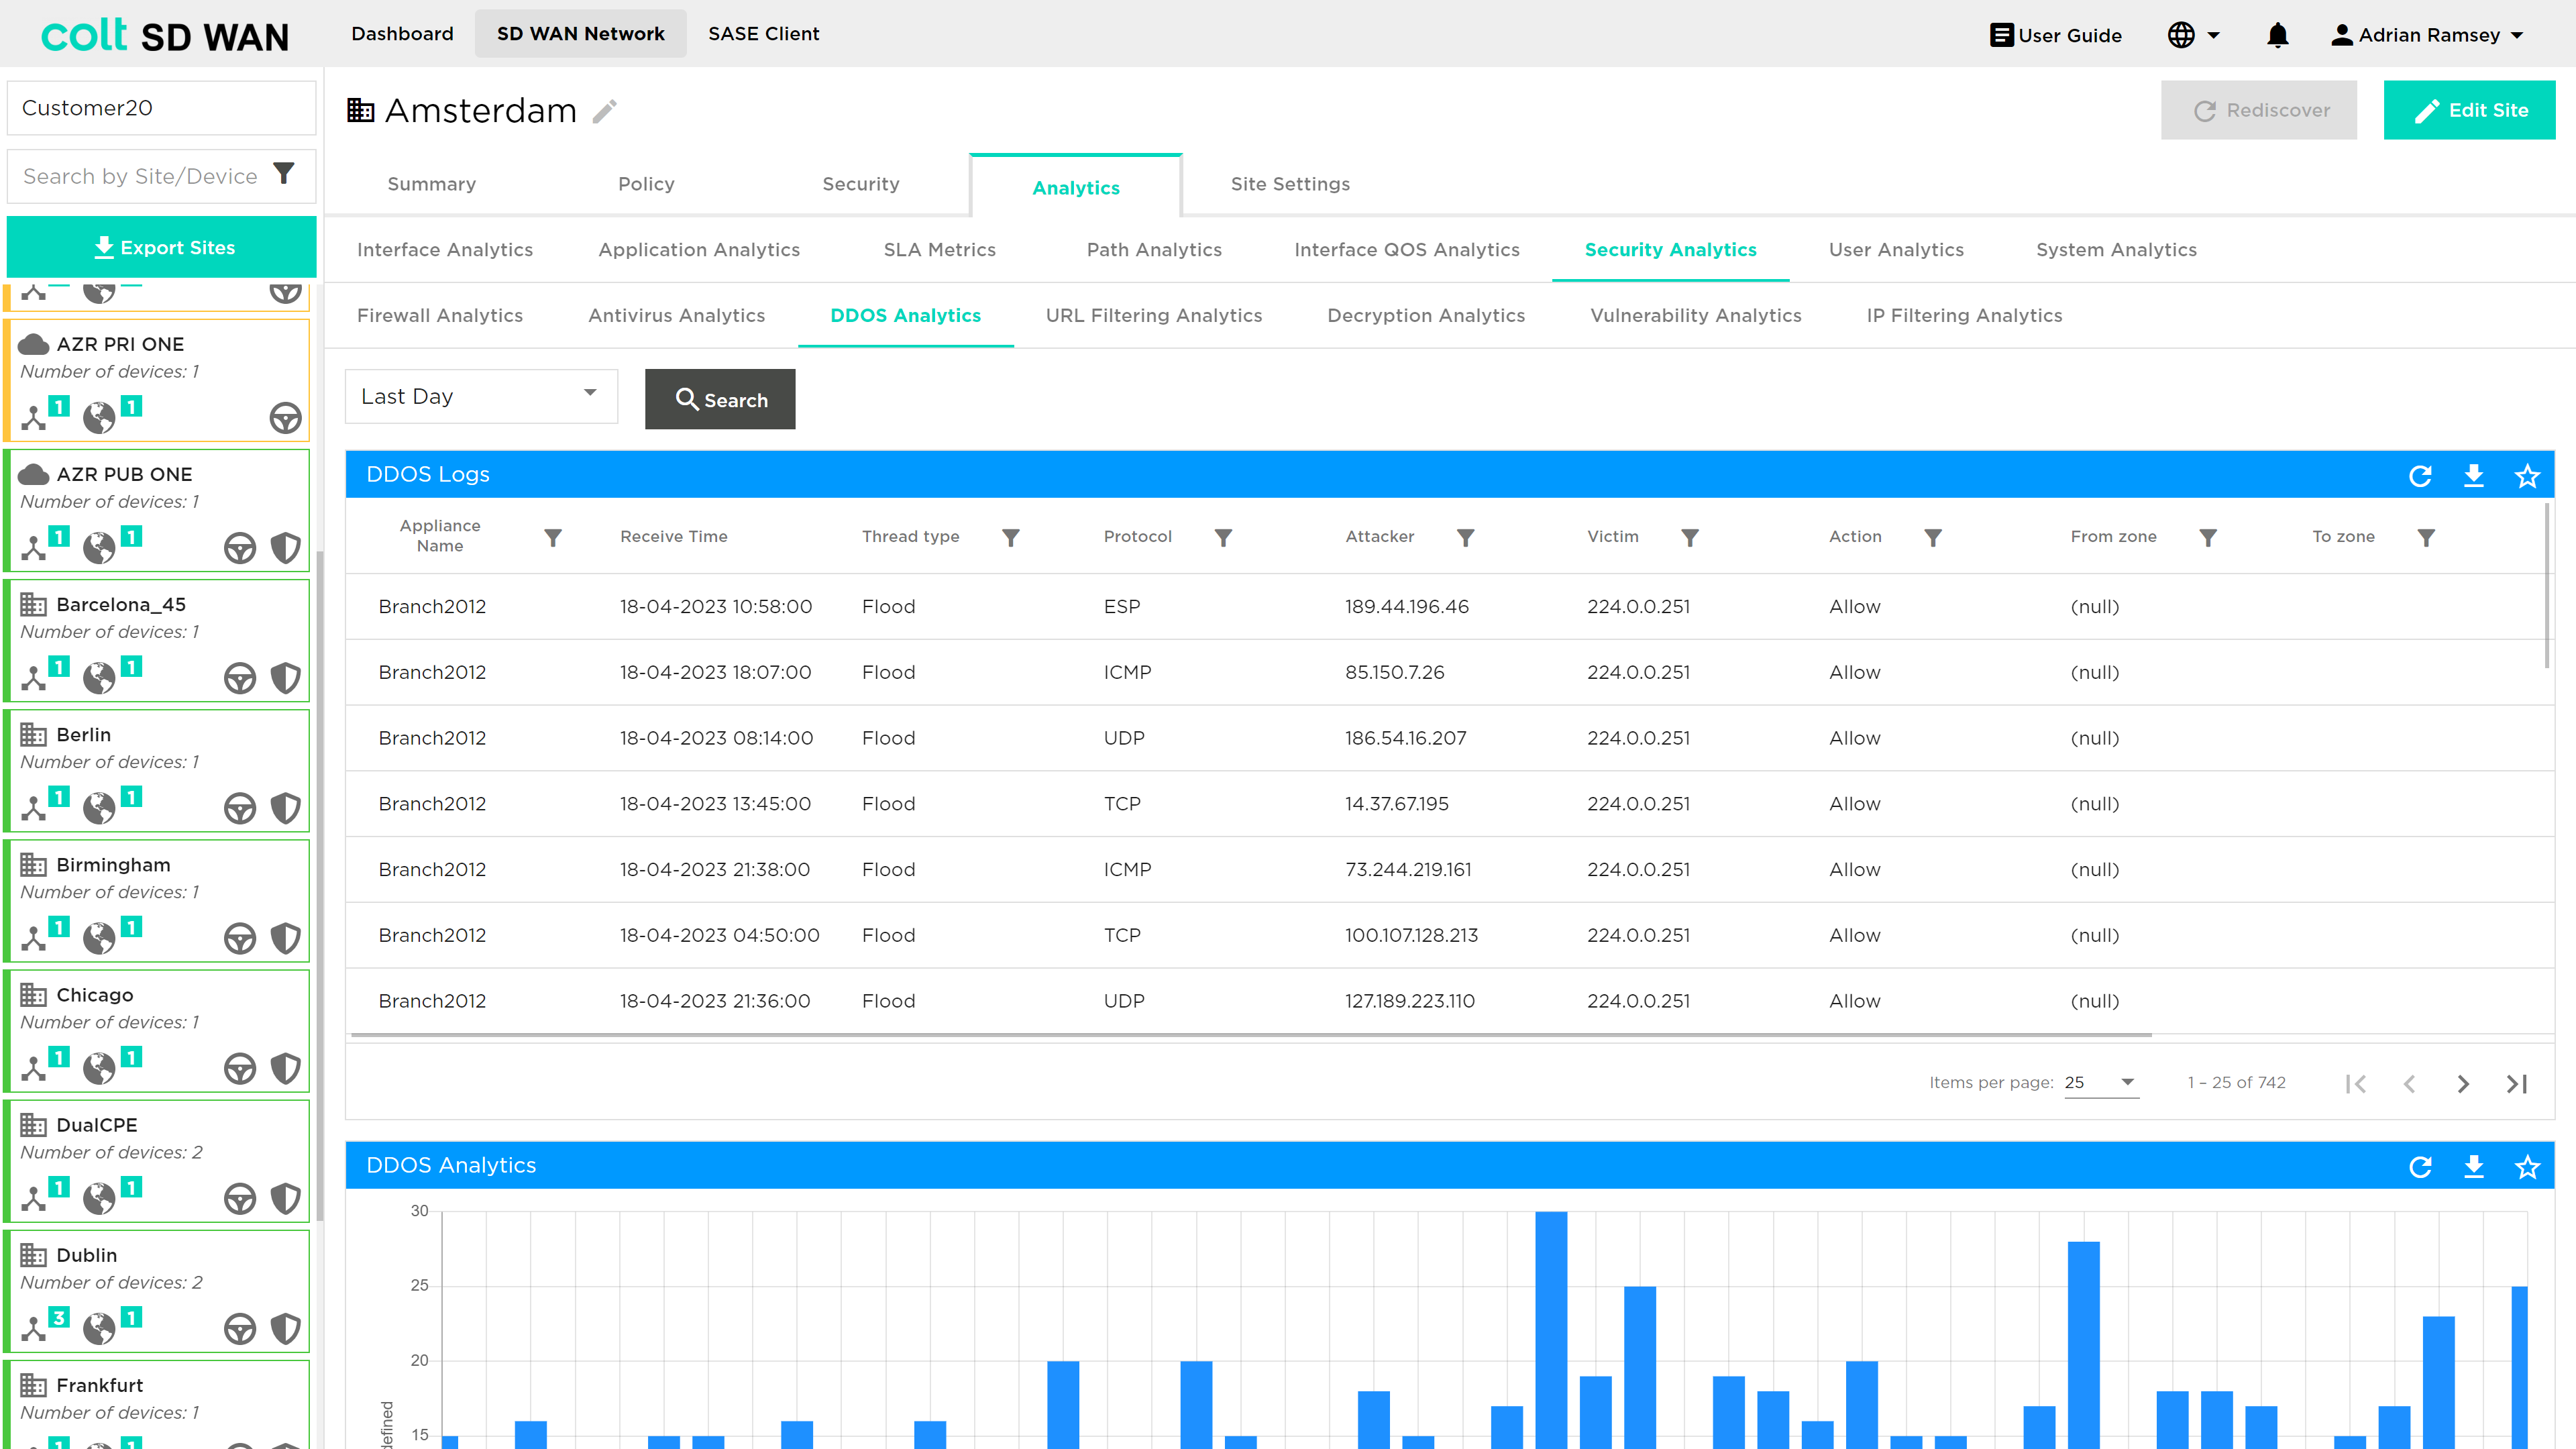Click the network topology icon on Dublin
The height and width of the screenshot is (1449, 2576).
pos(34,1328)
